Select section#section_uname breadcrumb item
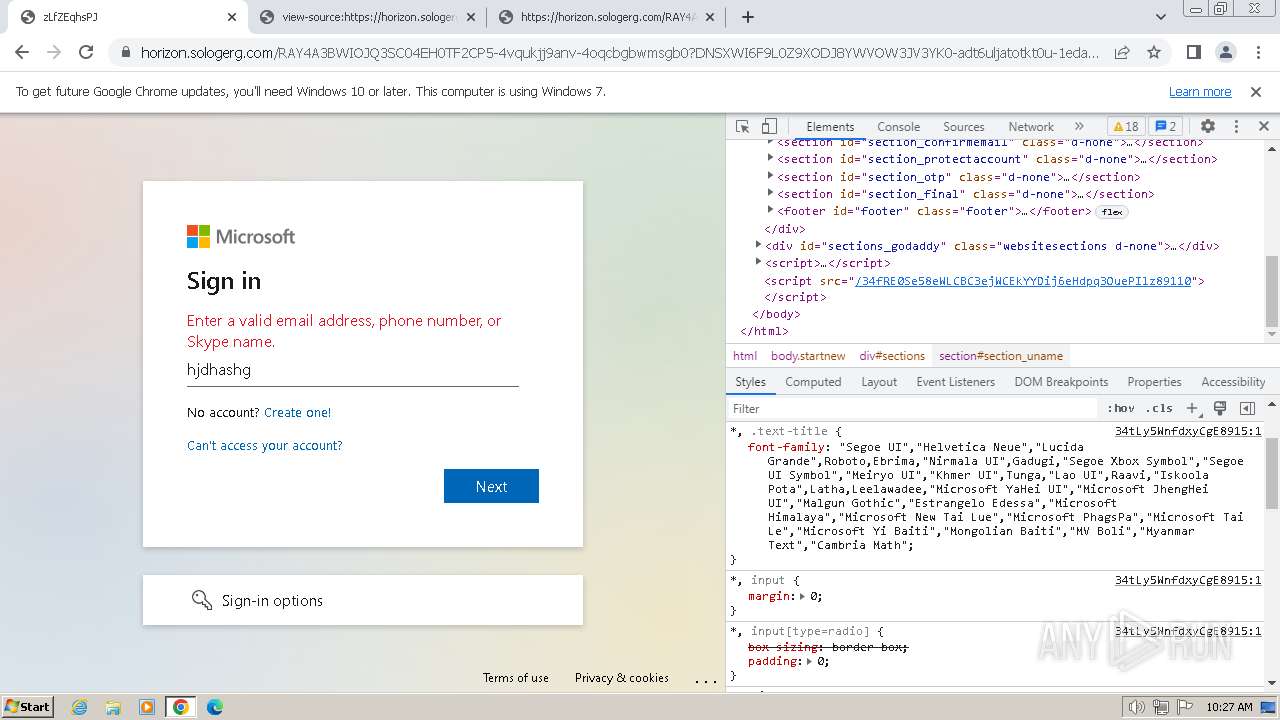This screenshot has height=720, width=1280. click(x=1001, y=356)
